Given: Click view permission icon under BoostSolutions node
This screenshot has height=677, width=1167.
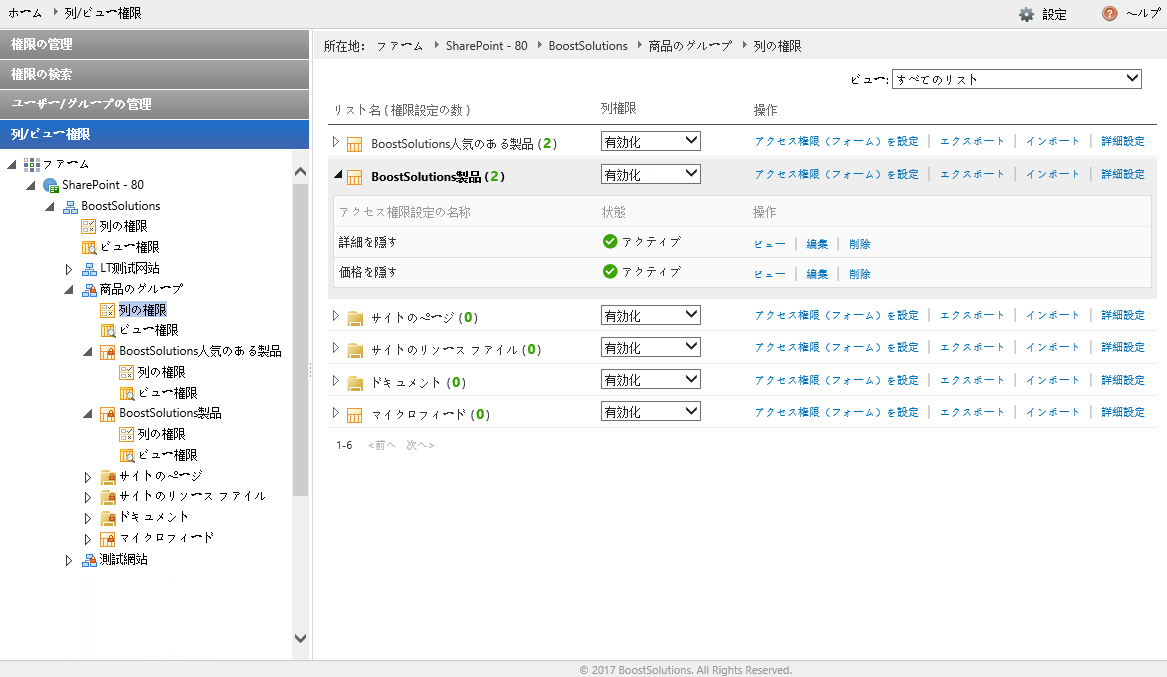Looking at the screenshot, I should coord(89,247).
